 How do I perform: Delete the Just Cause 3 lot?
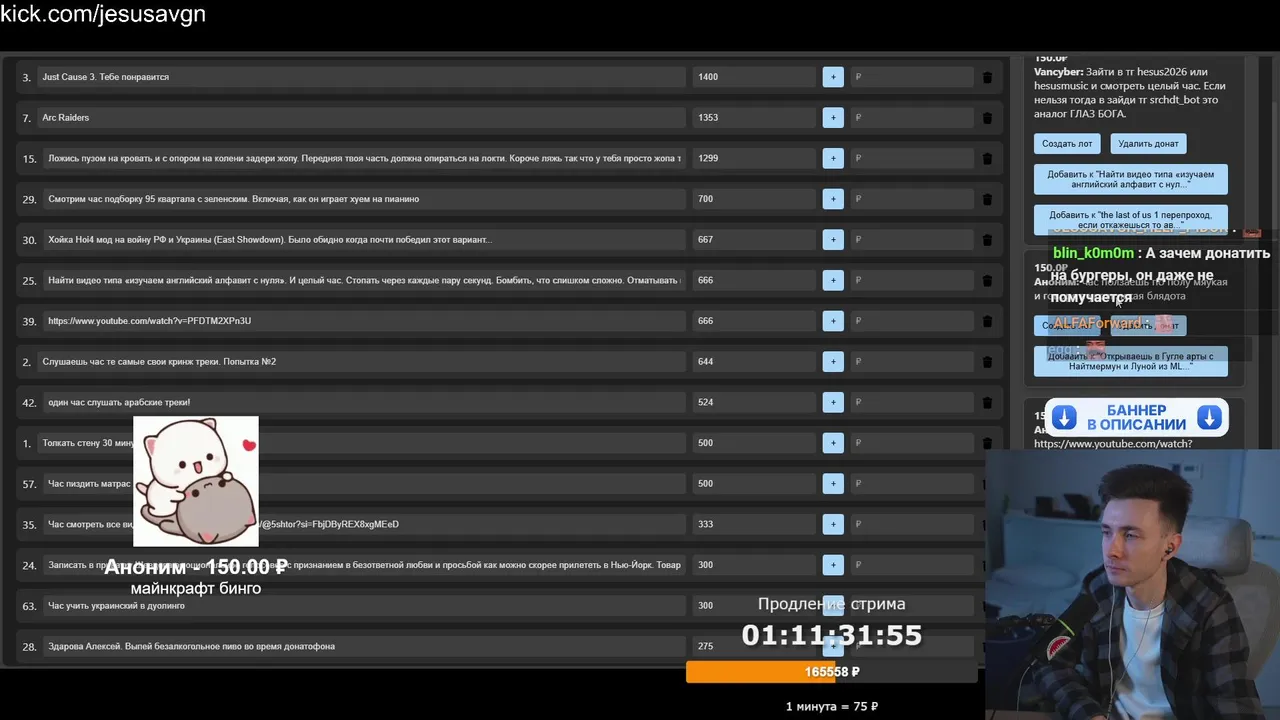click(988, 77)
